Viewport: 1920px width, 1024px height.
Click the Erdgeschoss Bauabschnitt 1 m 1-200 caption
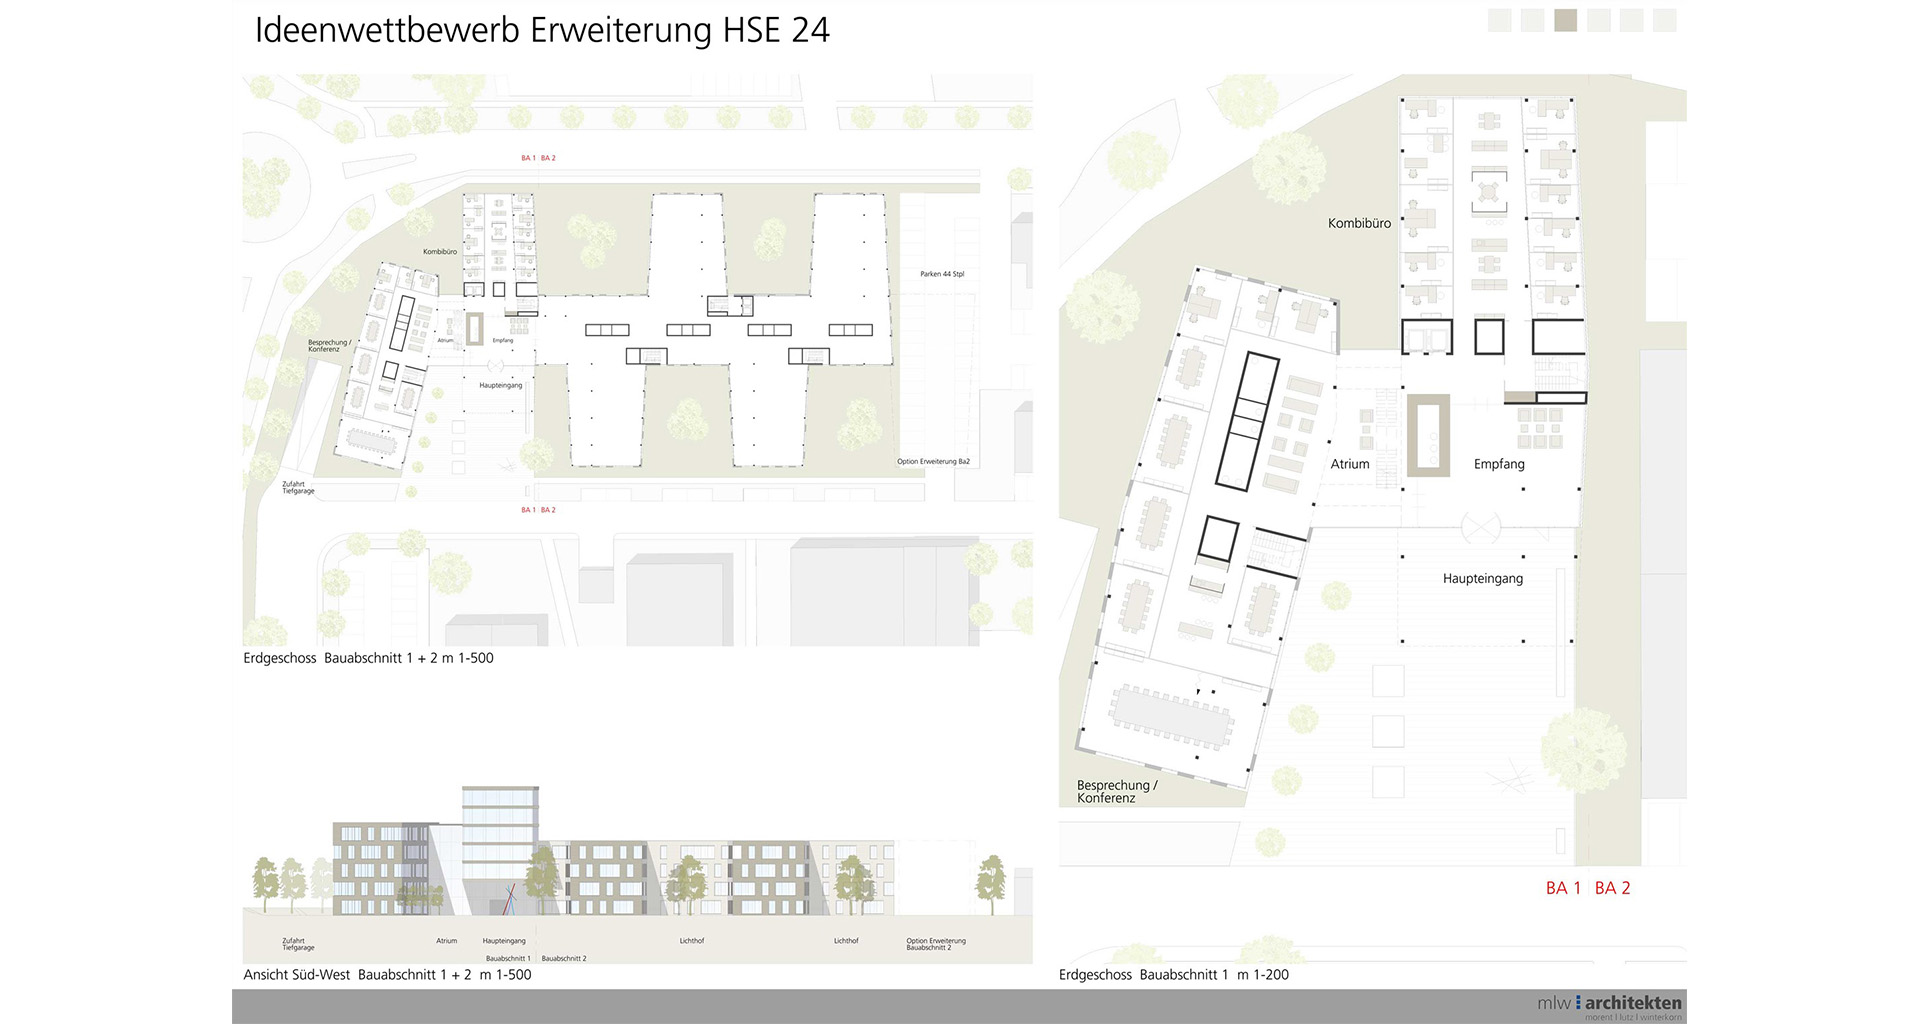pos(1174,975)
